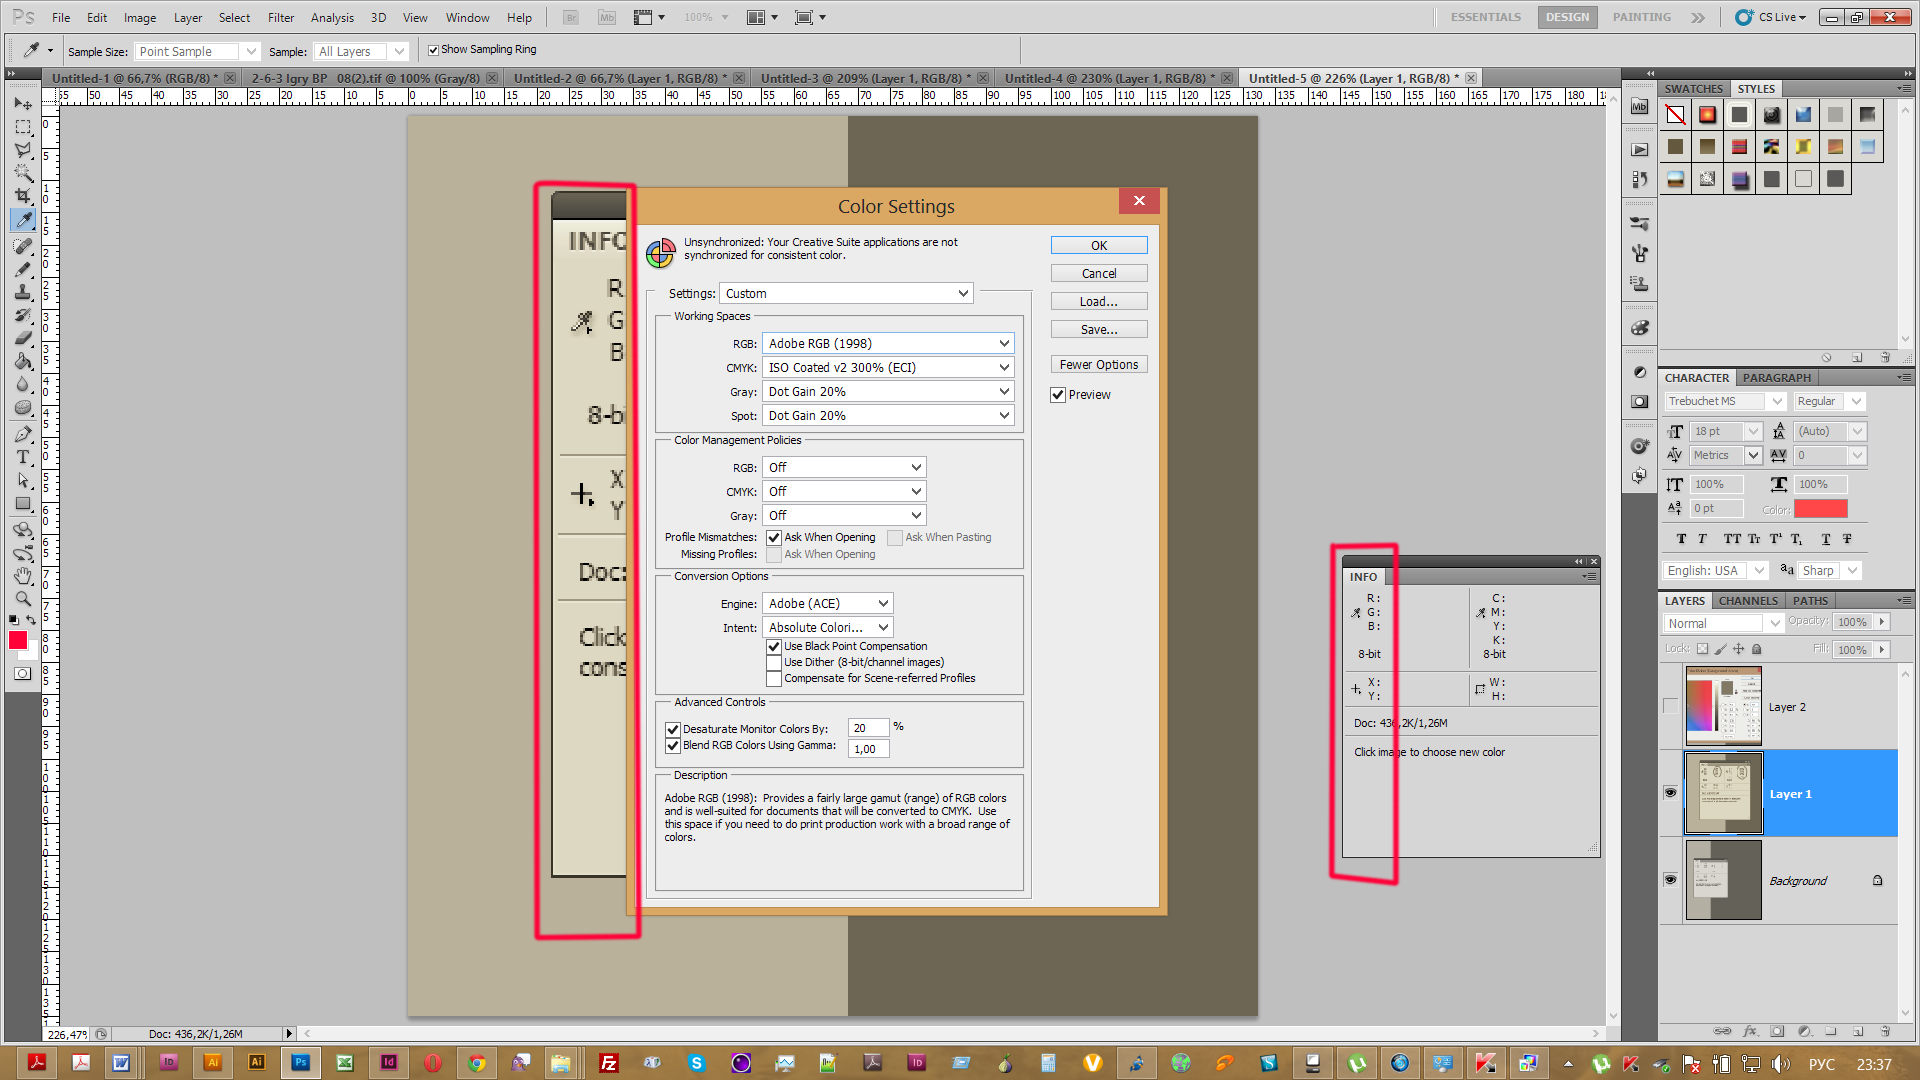Image resolution: width=1920 pixels, height=1080 pixels.
Task: Select the Zoom tool
Action: (23, 599)
